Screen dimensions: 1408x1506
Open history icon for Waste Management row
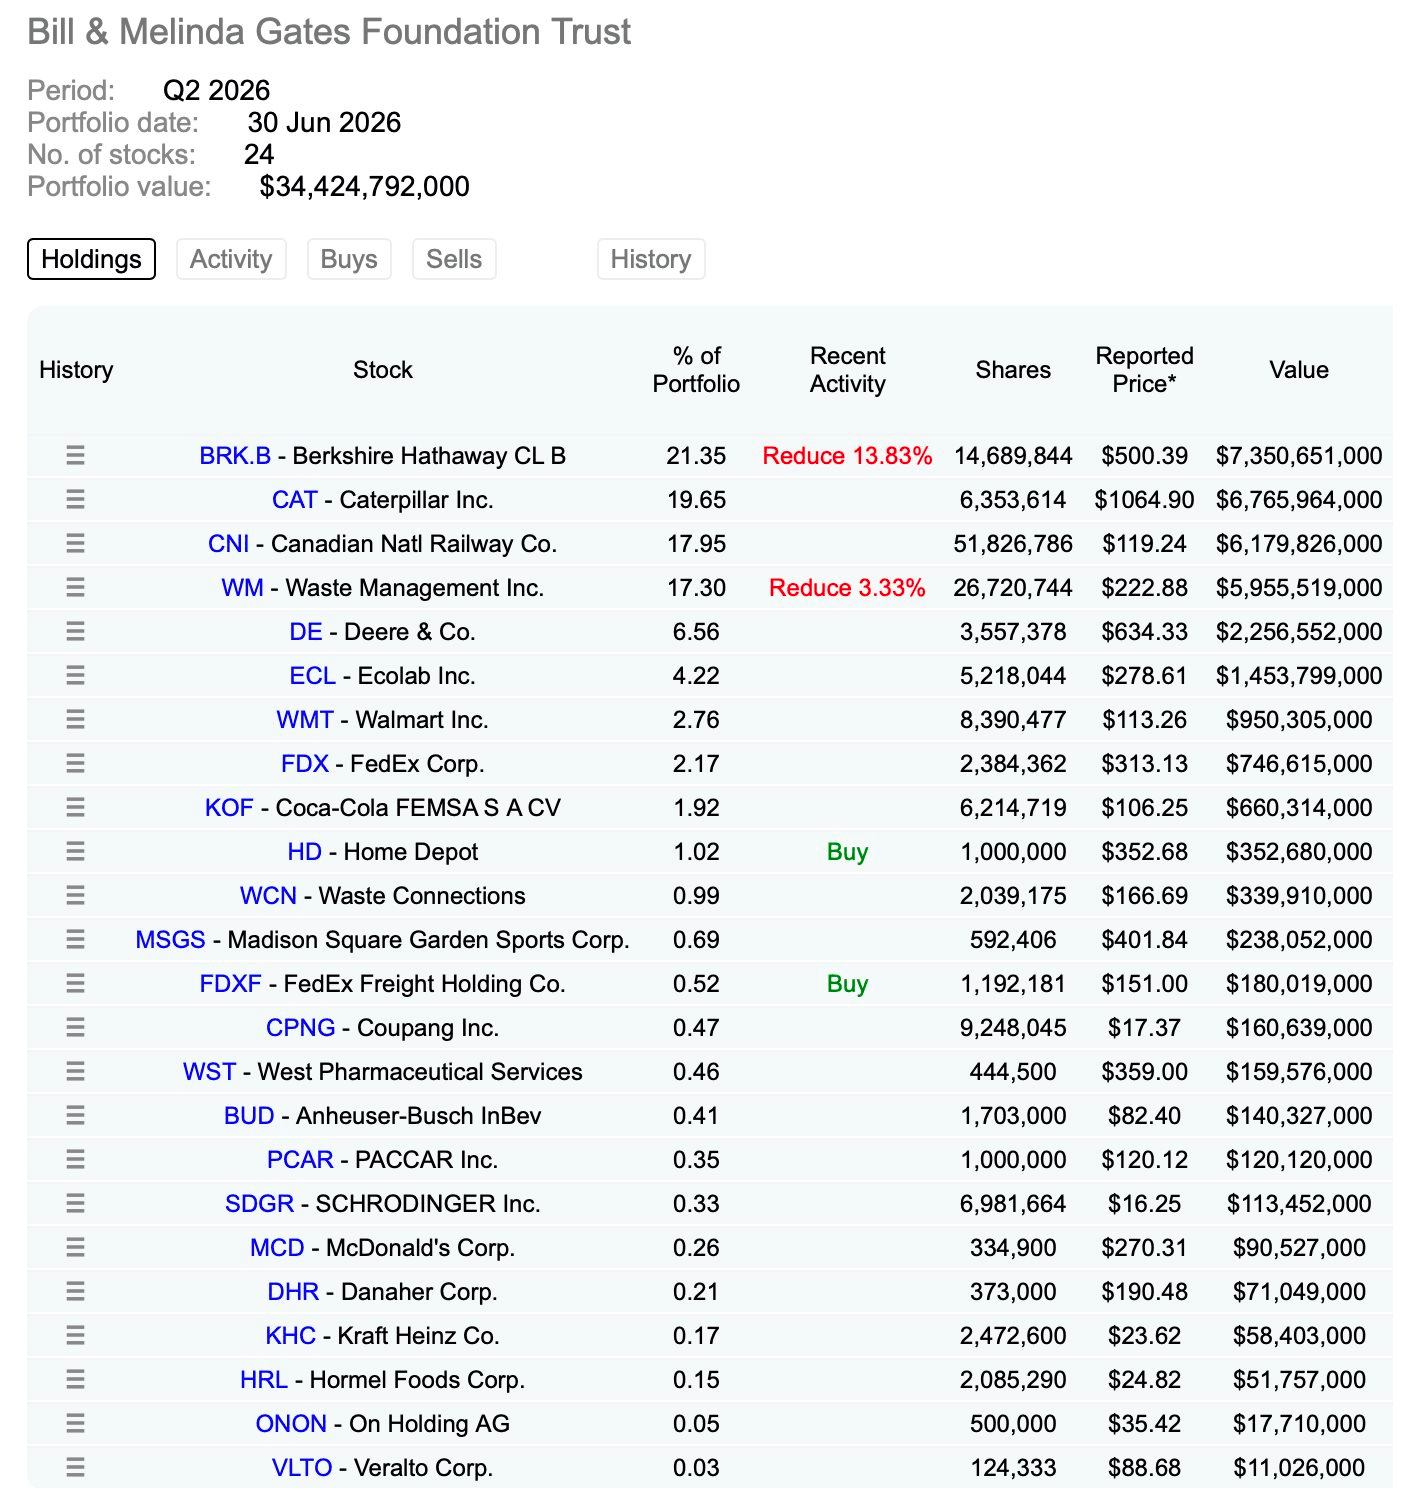(75, 588)
